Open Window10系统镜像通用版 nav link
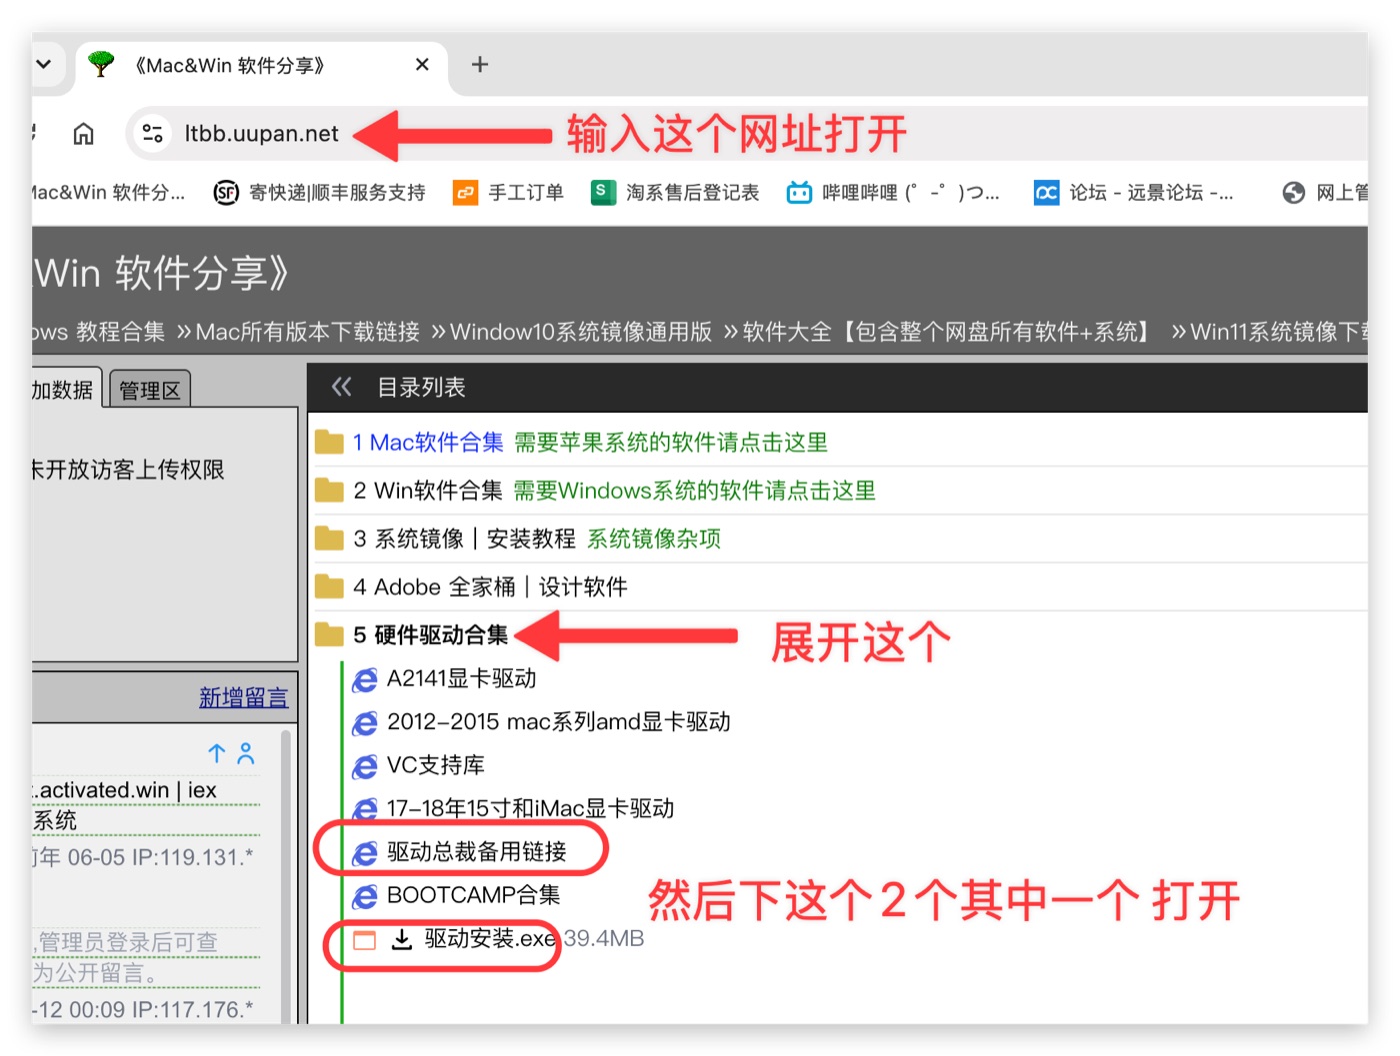The image size is (1400, 1056). (581, 332)
